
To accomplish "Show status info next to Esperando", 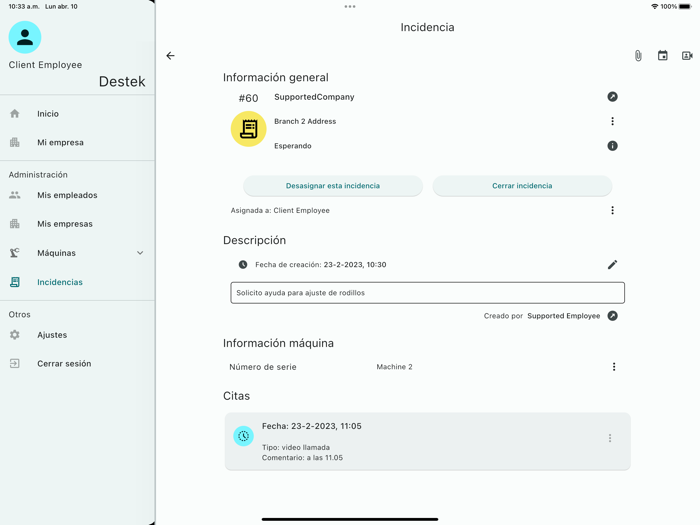I will [x=612, y=146].
